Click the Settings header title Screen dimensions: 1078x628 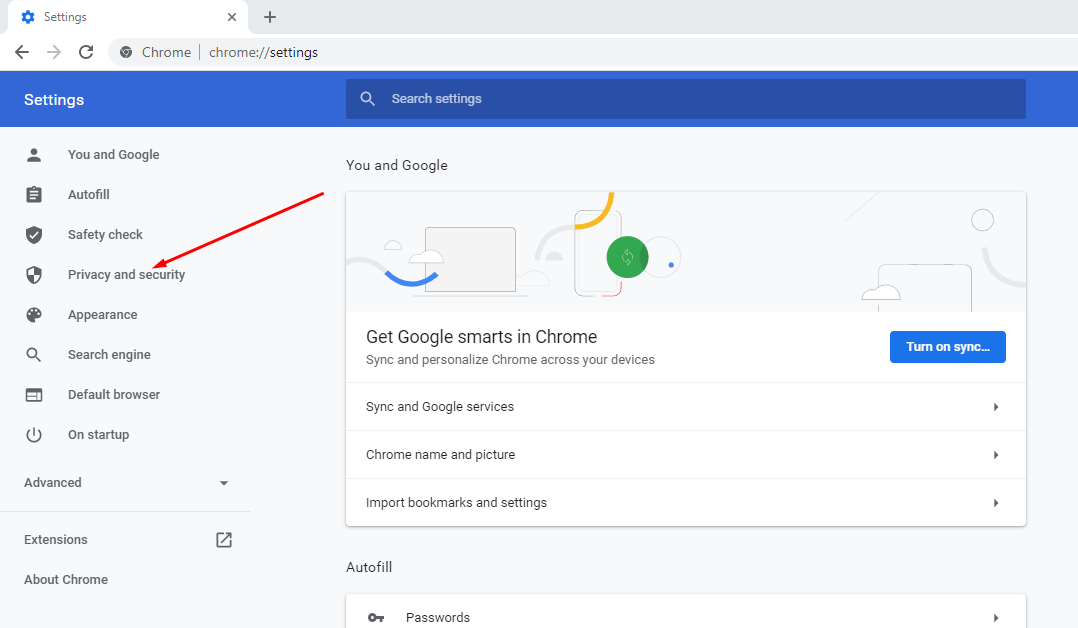click(54, 100)
